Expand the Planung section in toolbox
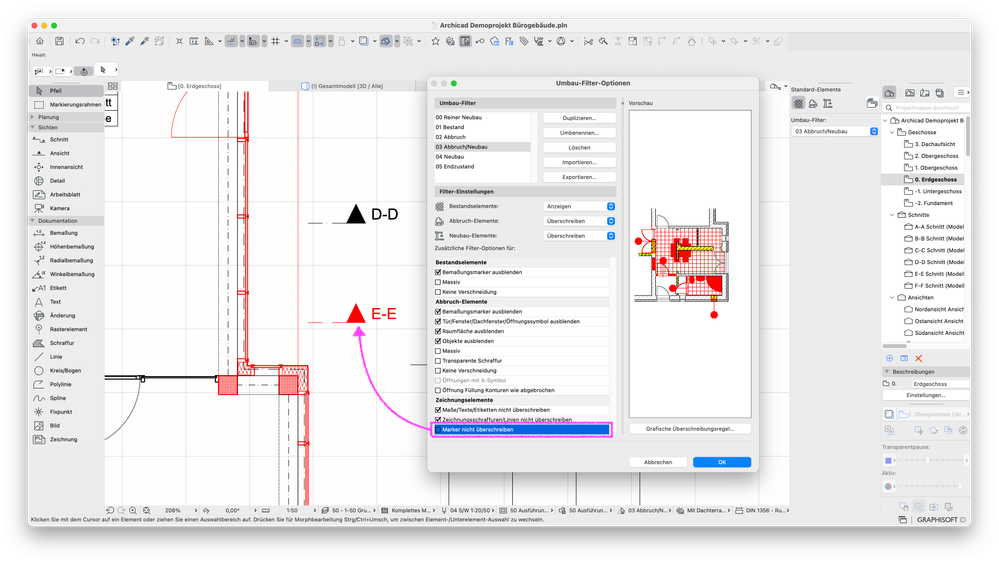Screen dimensions: 999x563 (x=33, y=117)
